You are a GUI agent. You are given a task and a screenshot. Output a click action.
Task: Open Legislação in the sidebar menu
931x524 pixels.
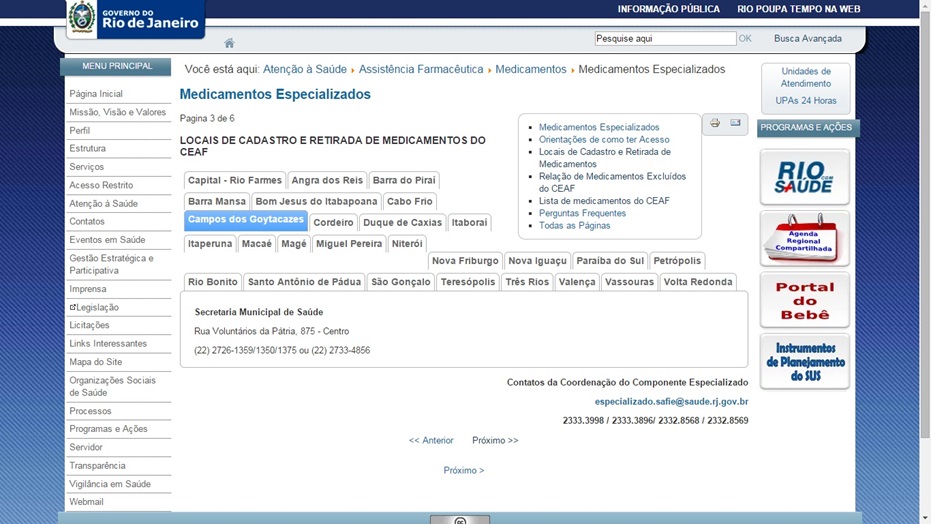point(97,307)
